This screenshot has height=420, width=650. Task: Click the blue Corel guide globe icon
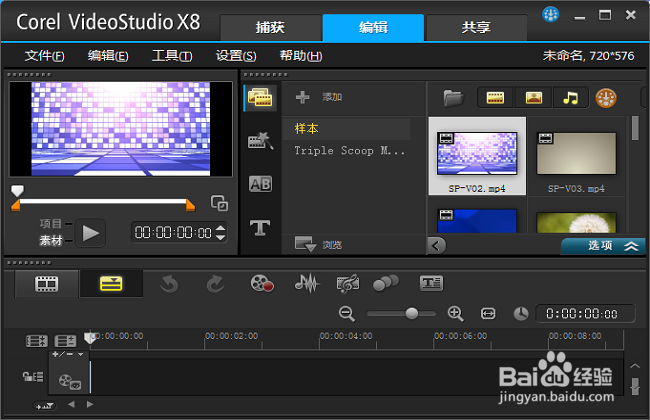pos(551,15)
